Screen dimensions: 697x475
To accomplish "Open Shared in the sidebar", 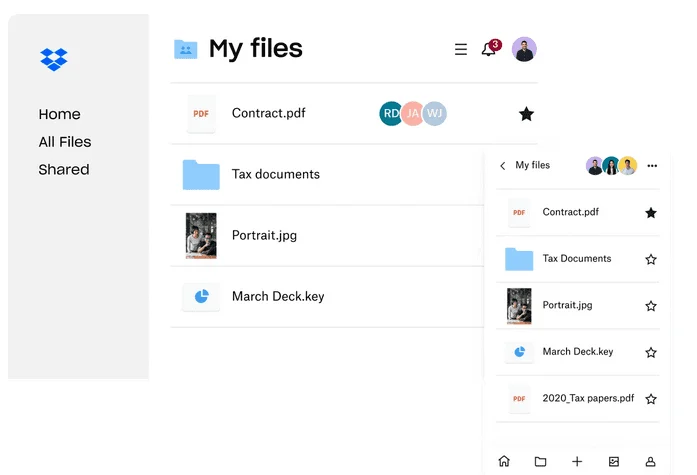I will point(64,169).
